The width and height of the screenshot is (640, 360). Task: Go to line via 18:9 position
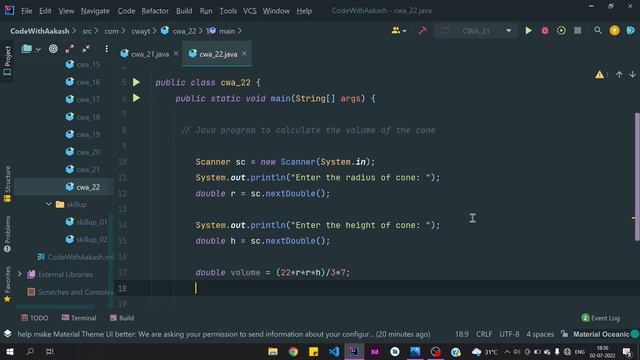coord(462,334)
